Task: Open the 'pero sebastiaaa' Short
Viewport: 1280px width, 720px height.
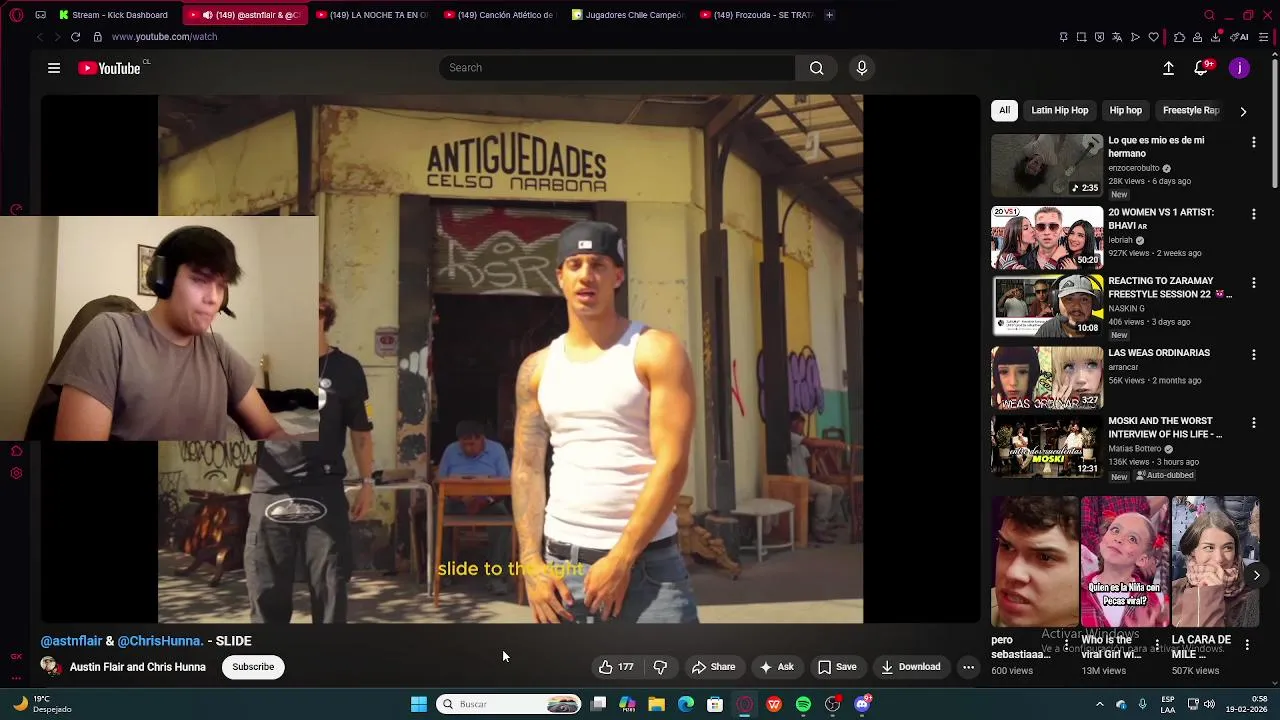Action: [x=1034, y=562]
